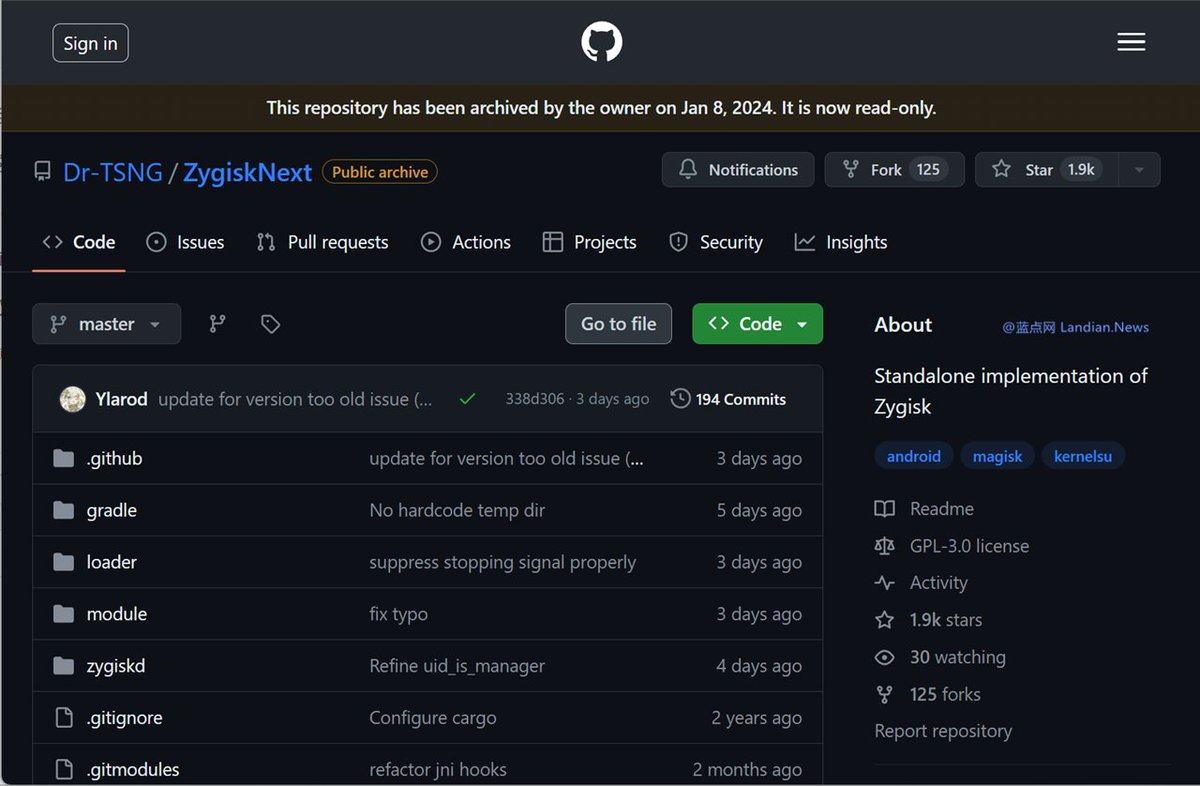Screen dimensions: 1200x786
Task: Click the Report repository link
Action: click(x=943, y=731)
